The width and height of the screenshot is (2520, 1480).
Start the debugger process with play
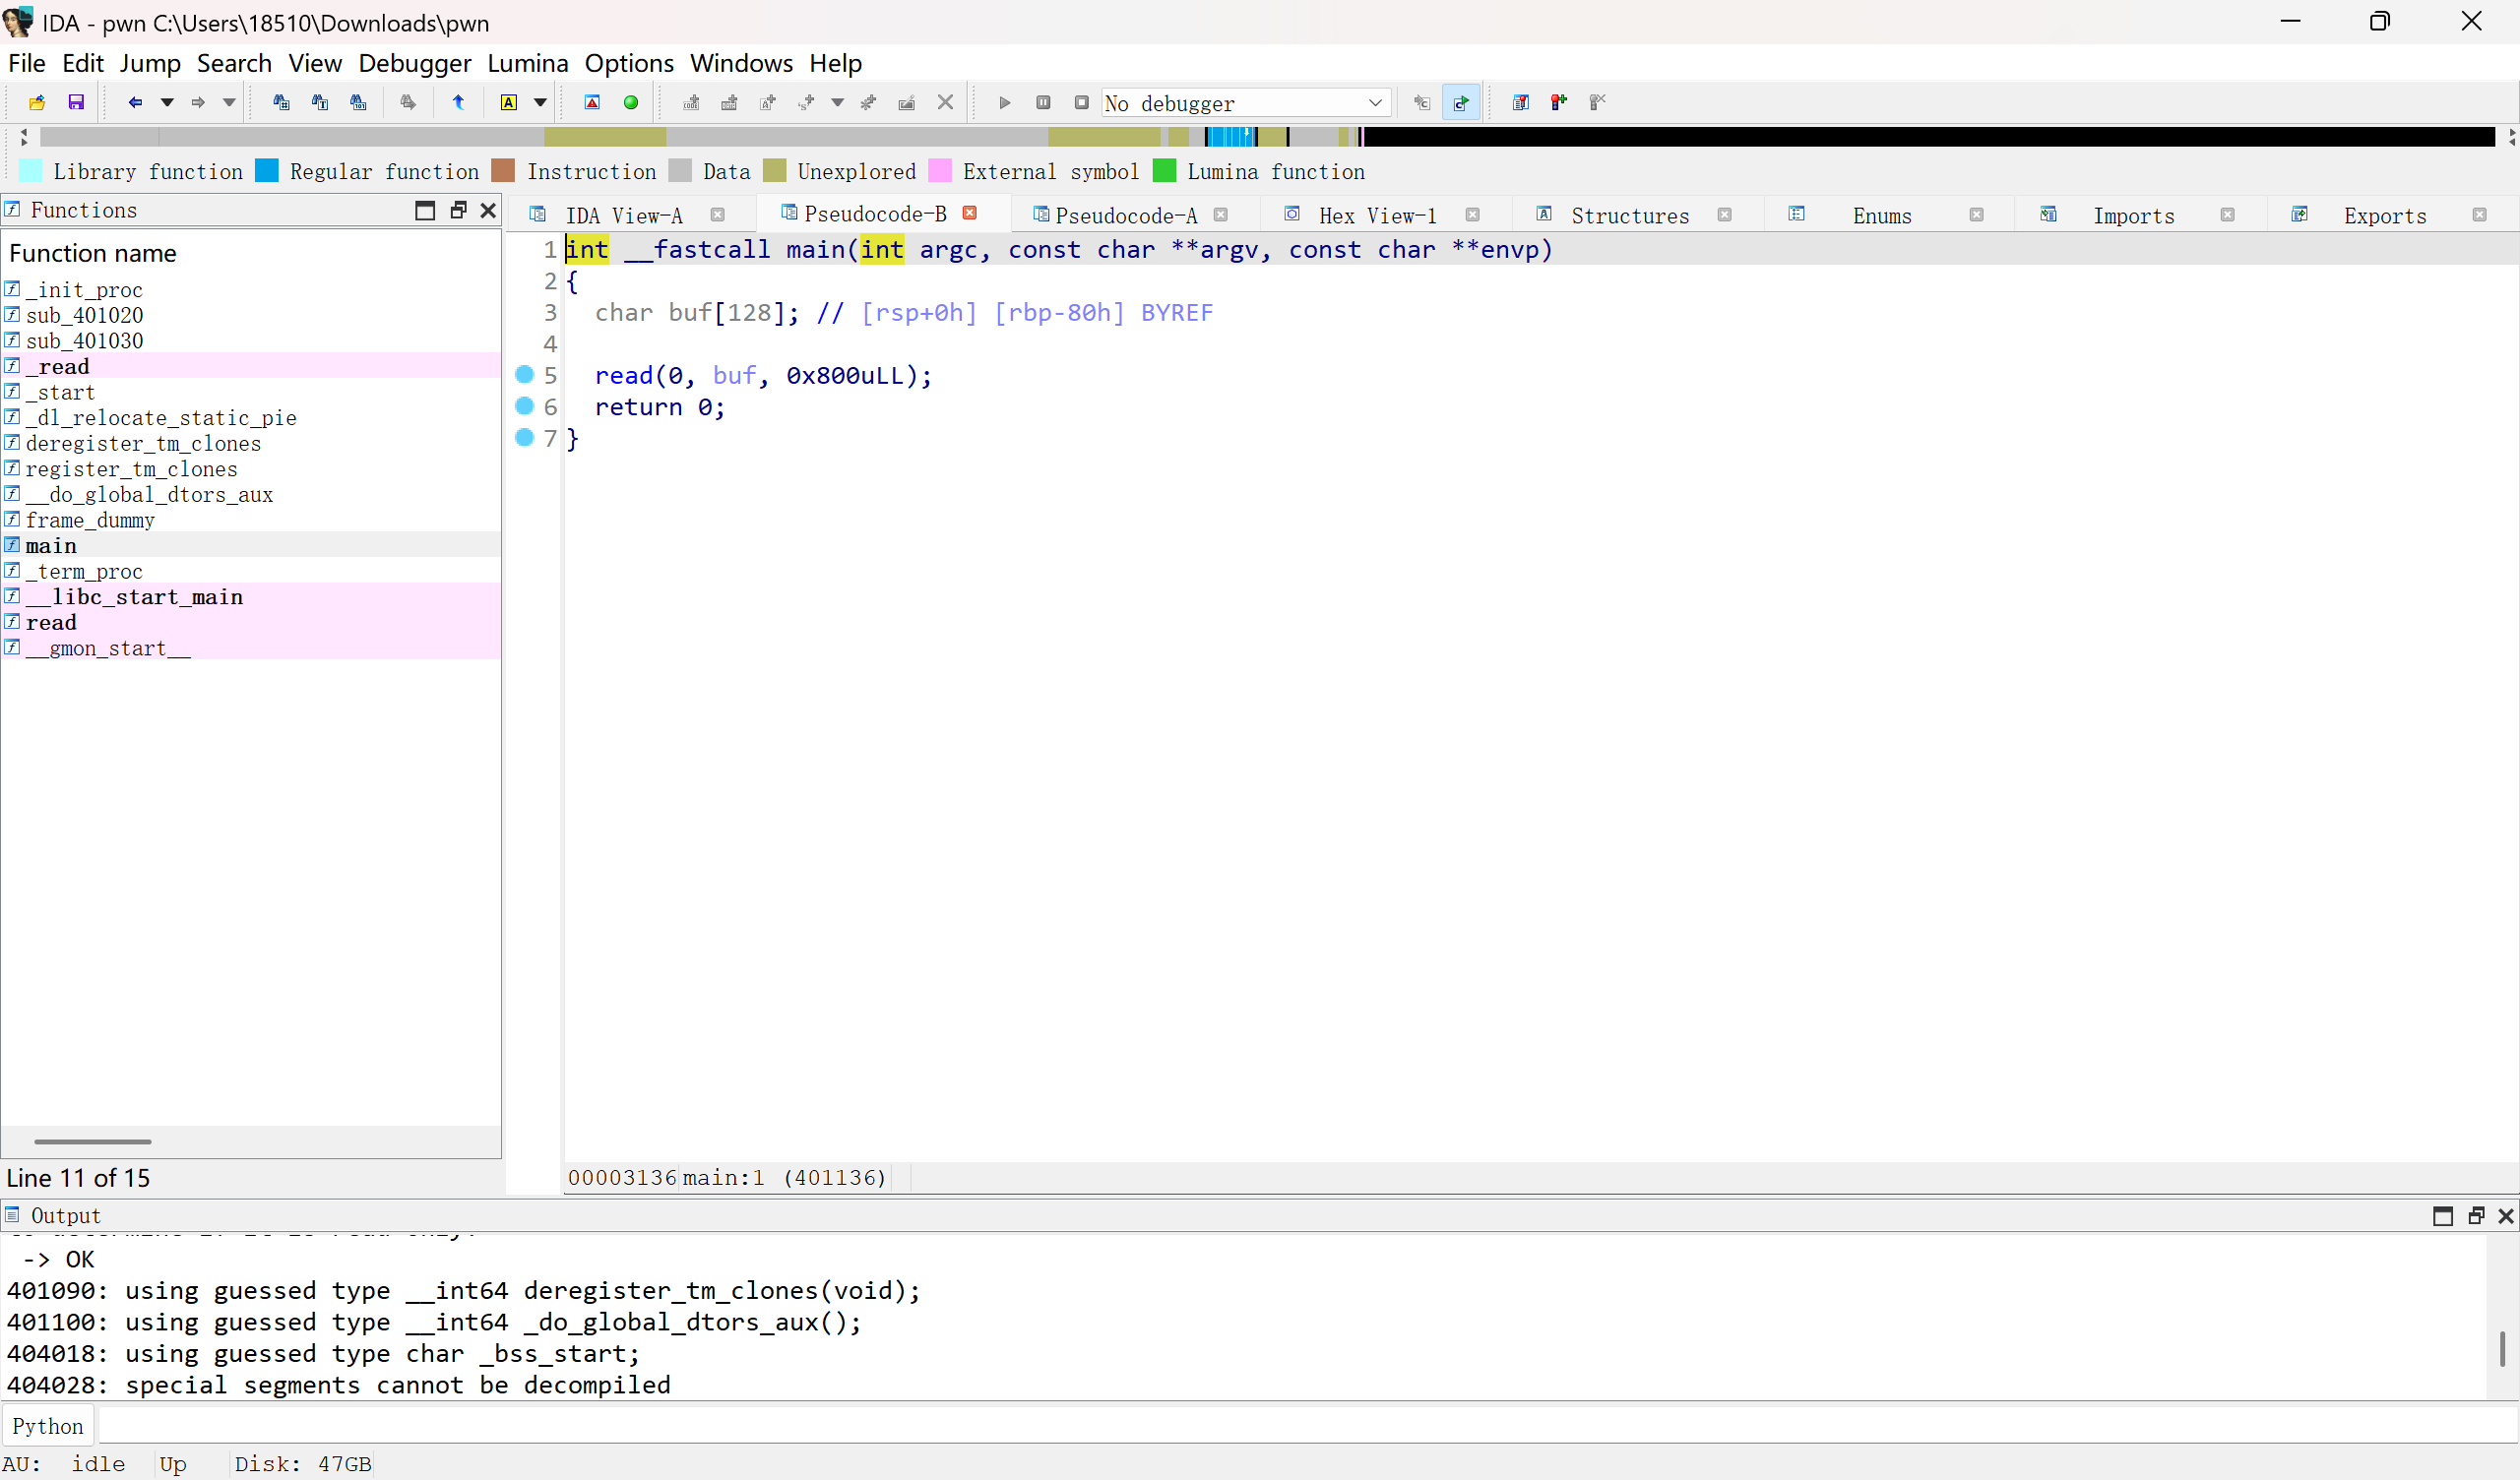click(1005, 102)
